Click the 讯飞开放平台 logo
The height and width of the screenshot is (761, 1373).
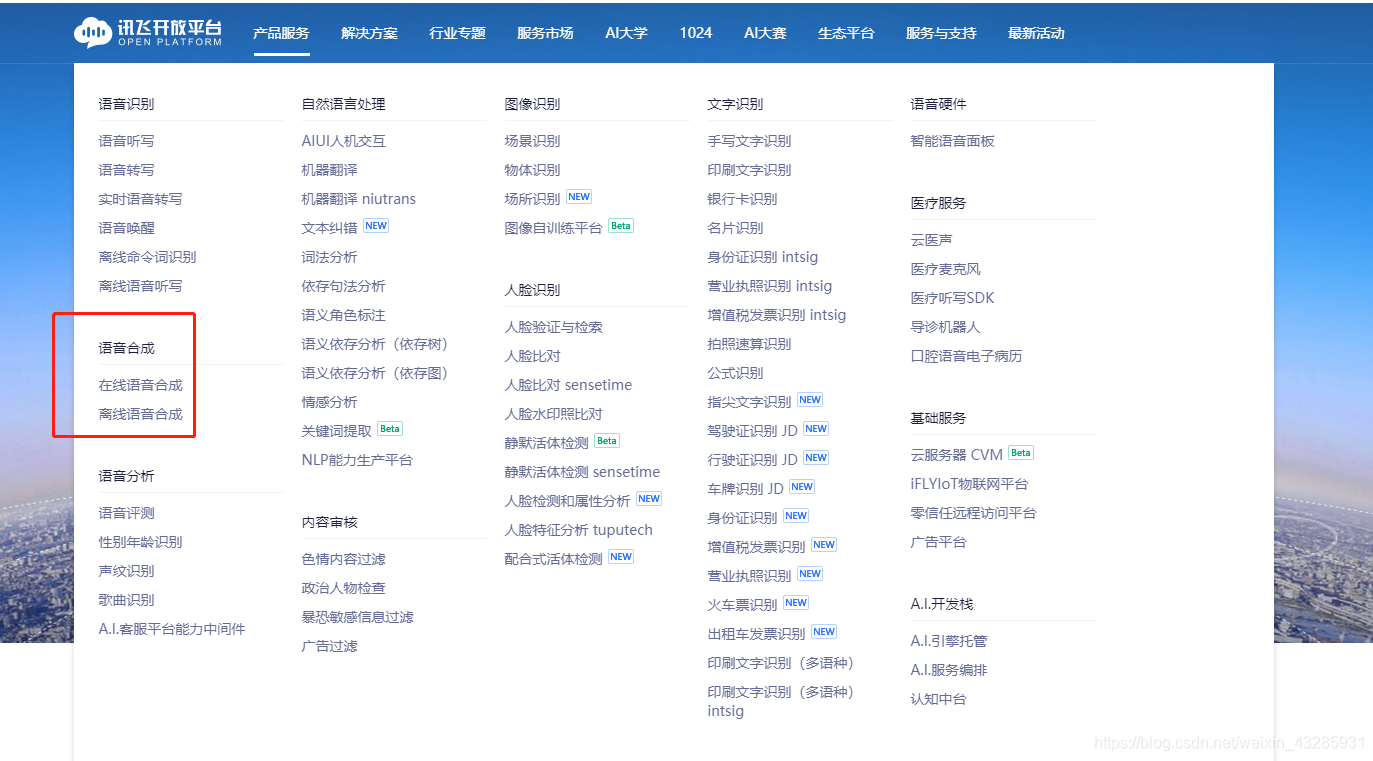coord(148,33)
